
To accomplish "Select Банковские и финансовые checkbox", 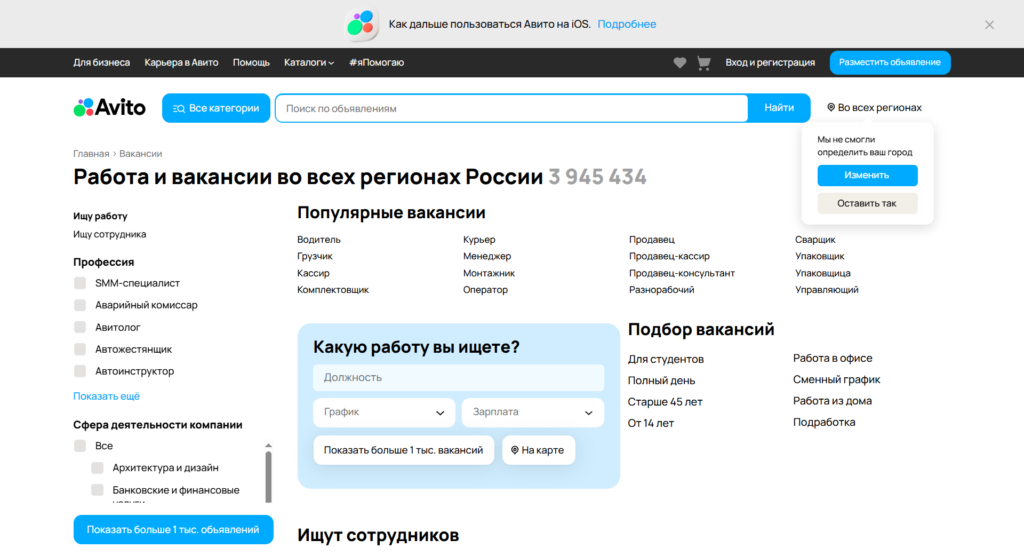I will pos(97,490).
